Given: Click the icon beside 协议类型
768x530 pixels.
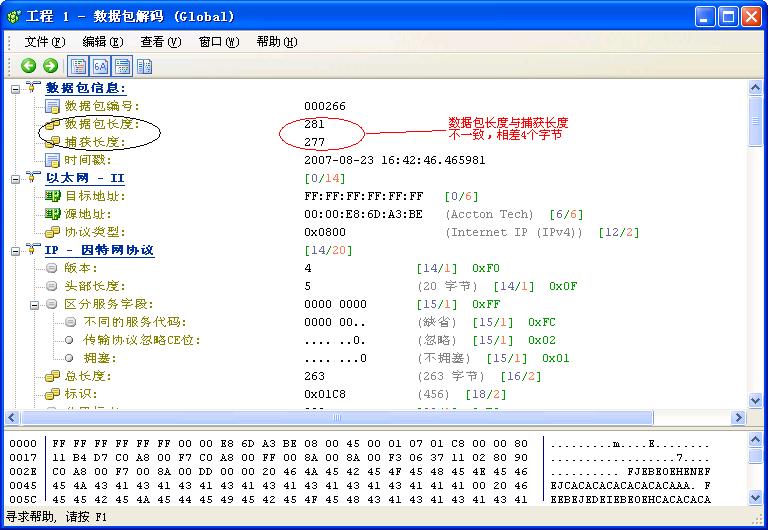Looking at the screenshot, I should [x=52, y=232].
